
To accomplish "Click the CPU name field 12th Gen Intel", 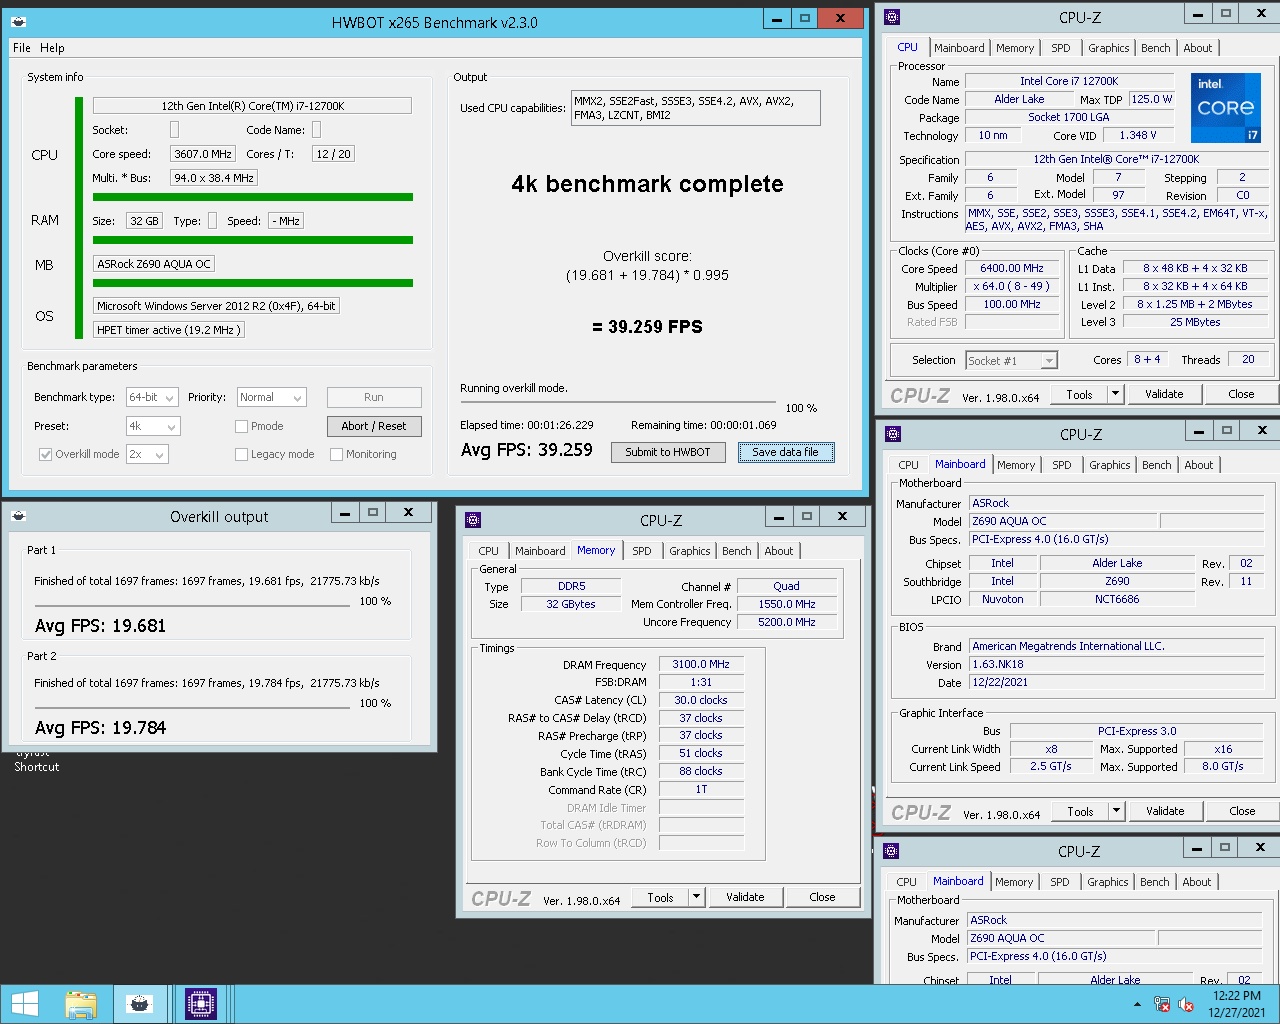I will (x=252, y=106).
